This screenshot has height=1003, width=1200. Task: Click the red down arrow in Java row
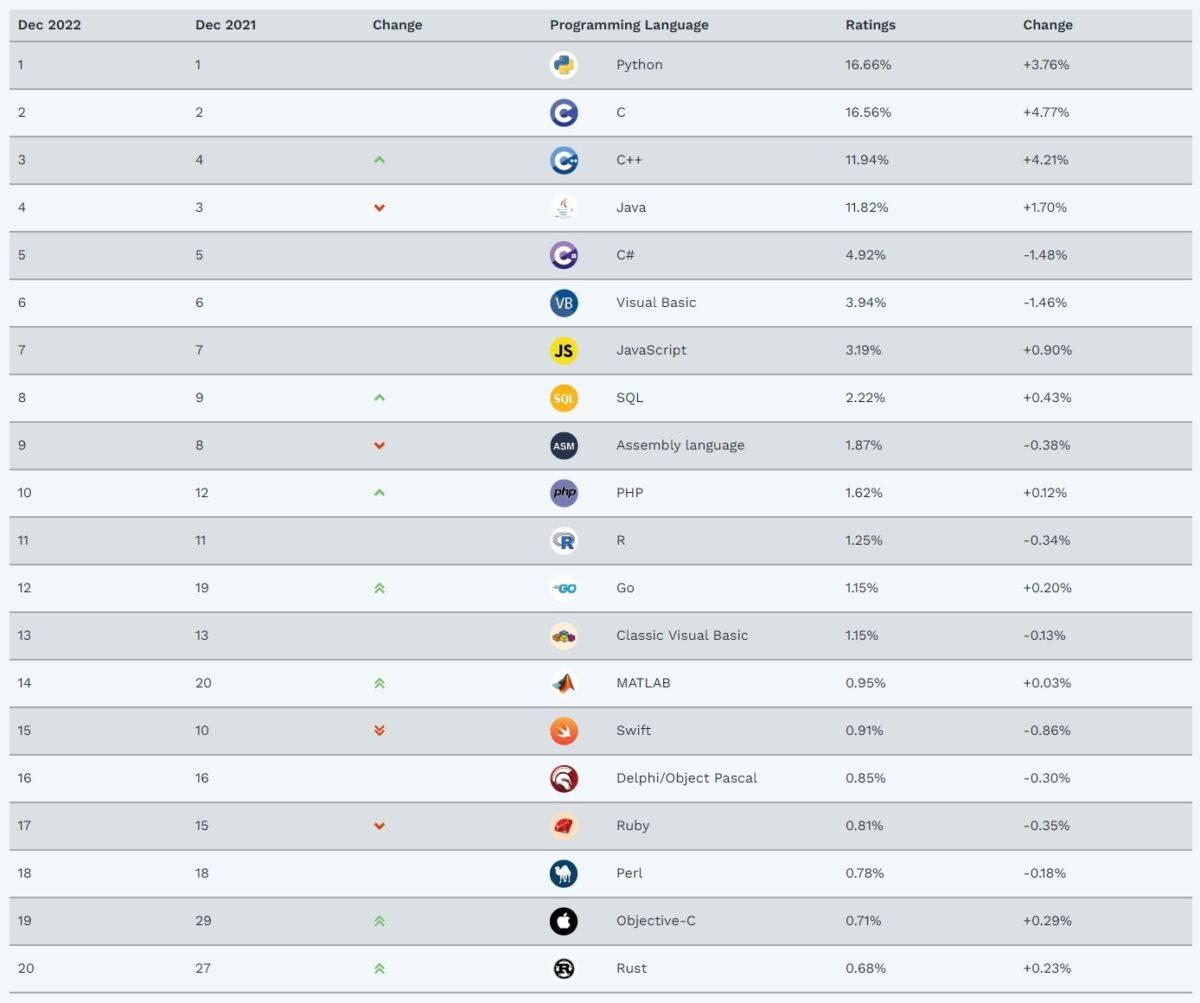coord(379,208)
